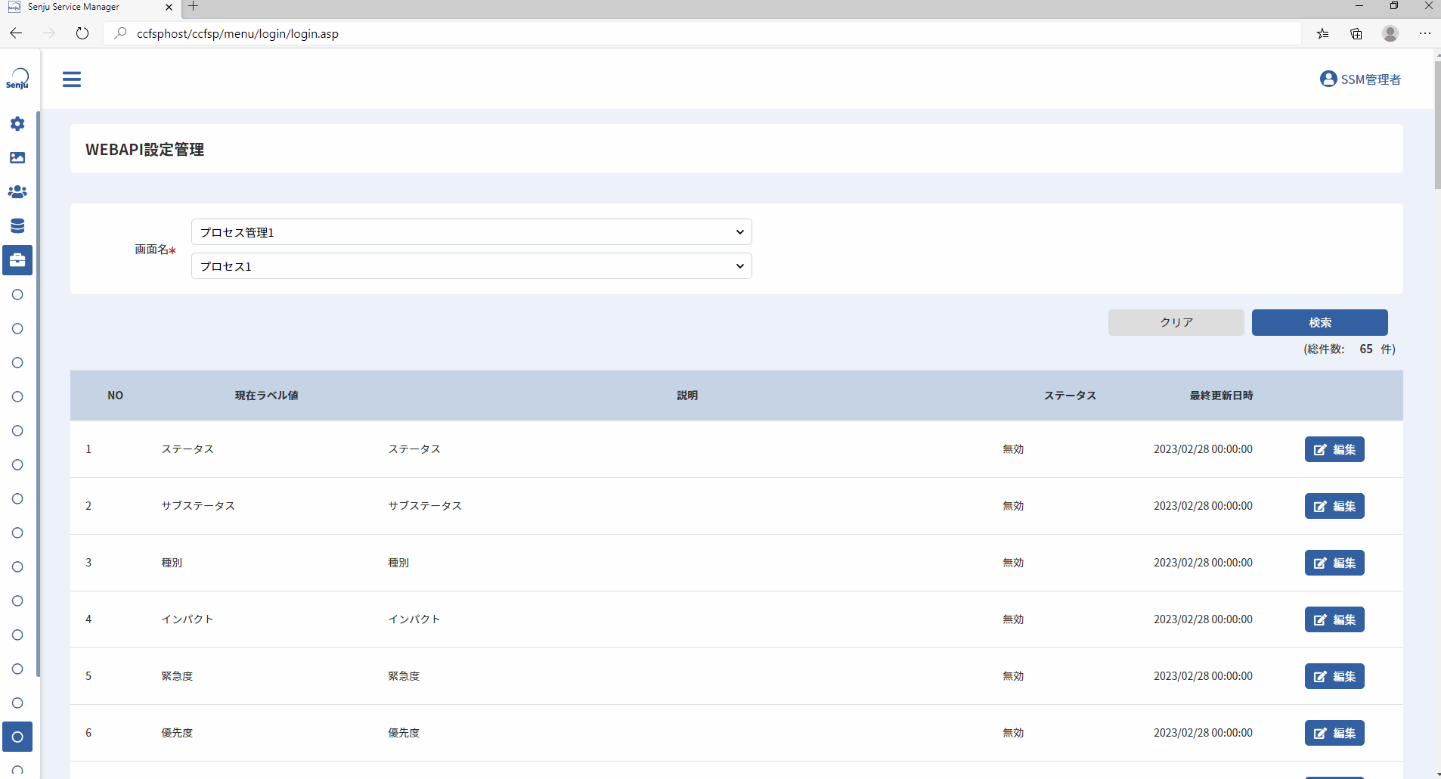Open the browser three-dot settings menu

(x=1424, y=33)
